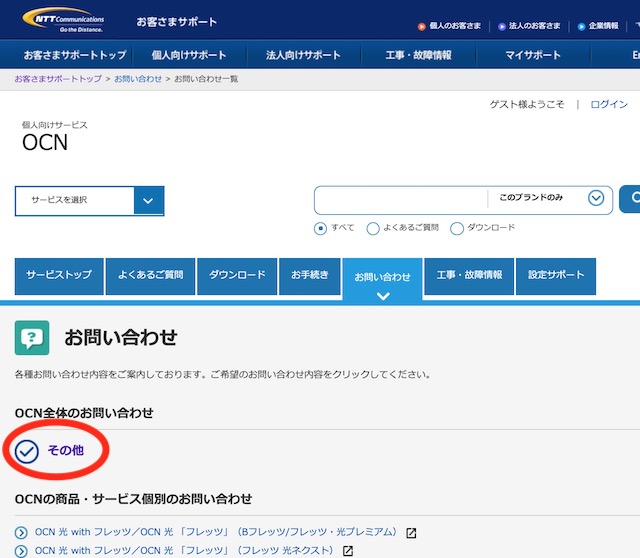Open the サービスを選択 dropdown

(89, 201)
